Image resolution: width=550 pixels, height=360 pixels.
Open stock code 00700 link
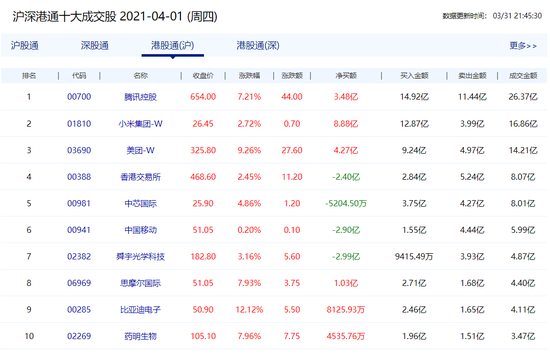tap(79, 97)
